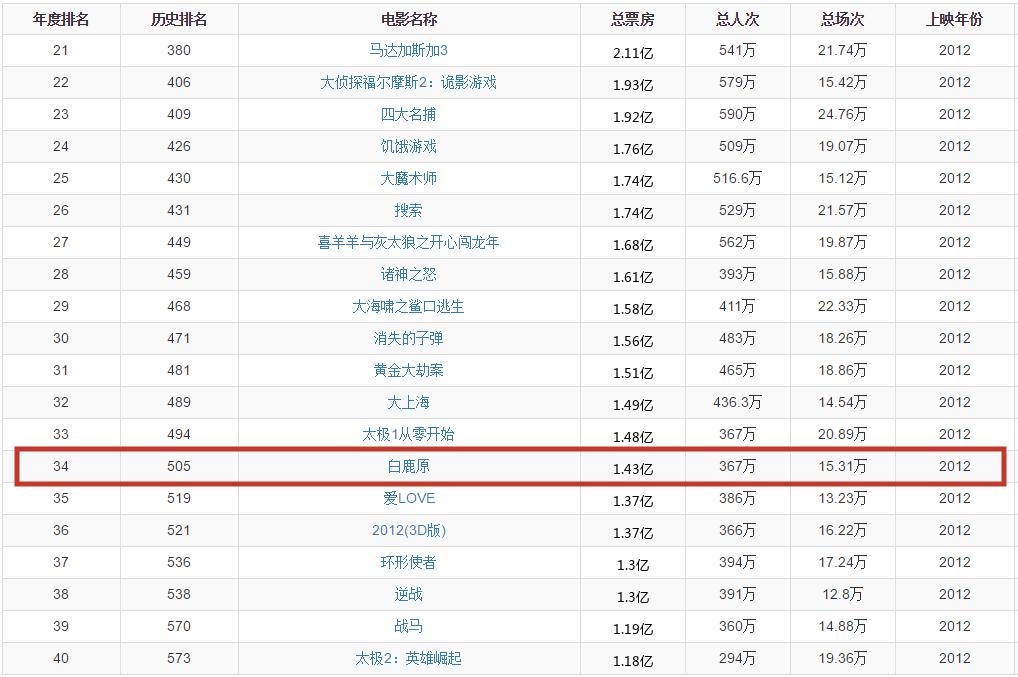This screenshot has width=1018, height=677.
Task: Select the 20.89万 screenings cell
Action: pos(843,434)
